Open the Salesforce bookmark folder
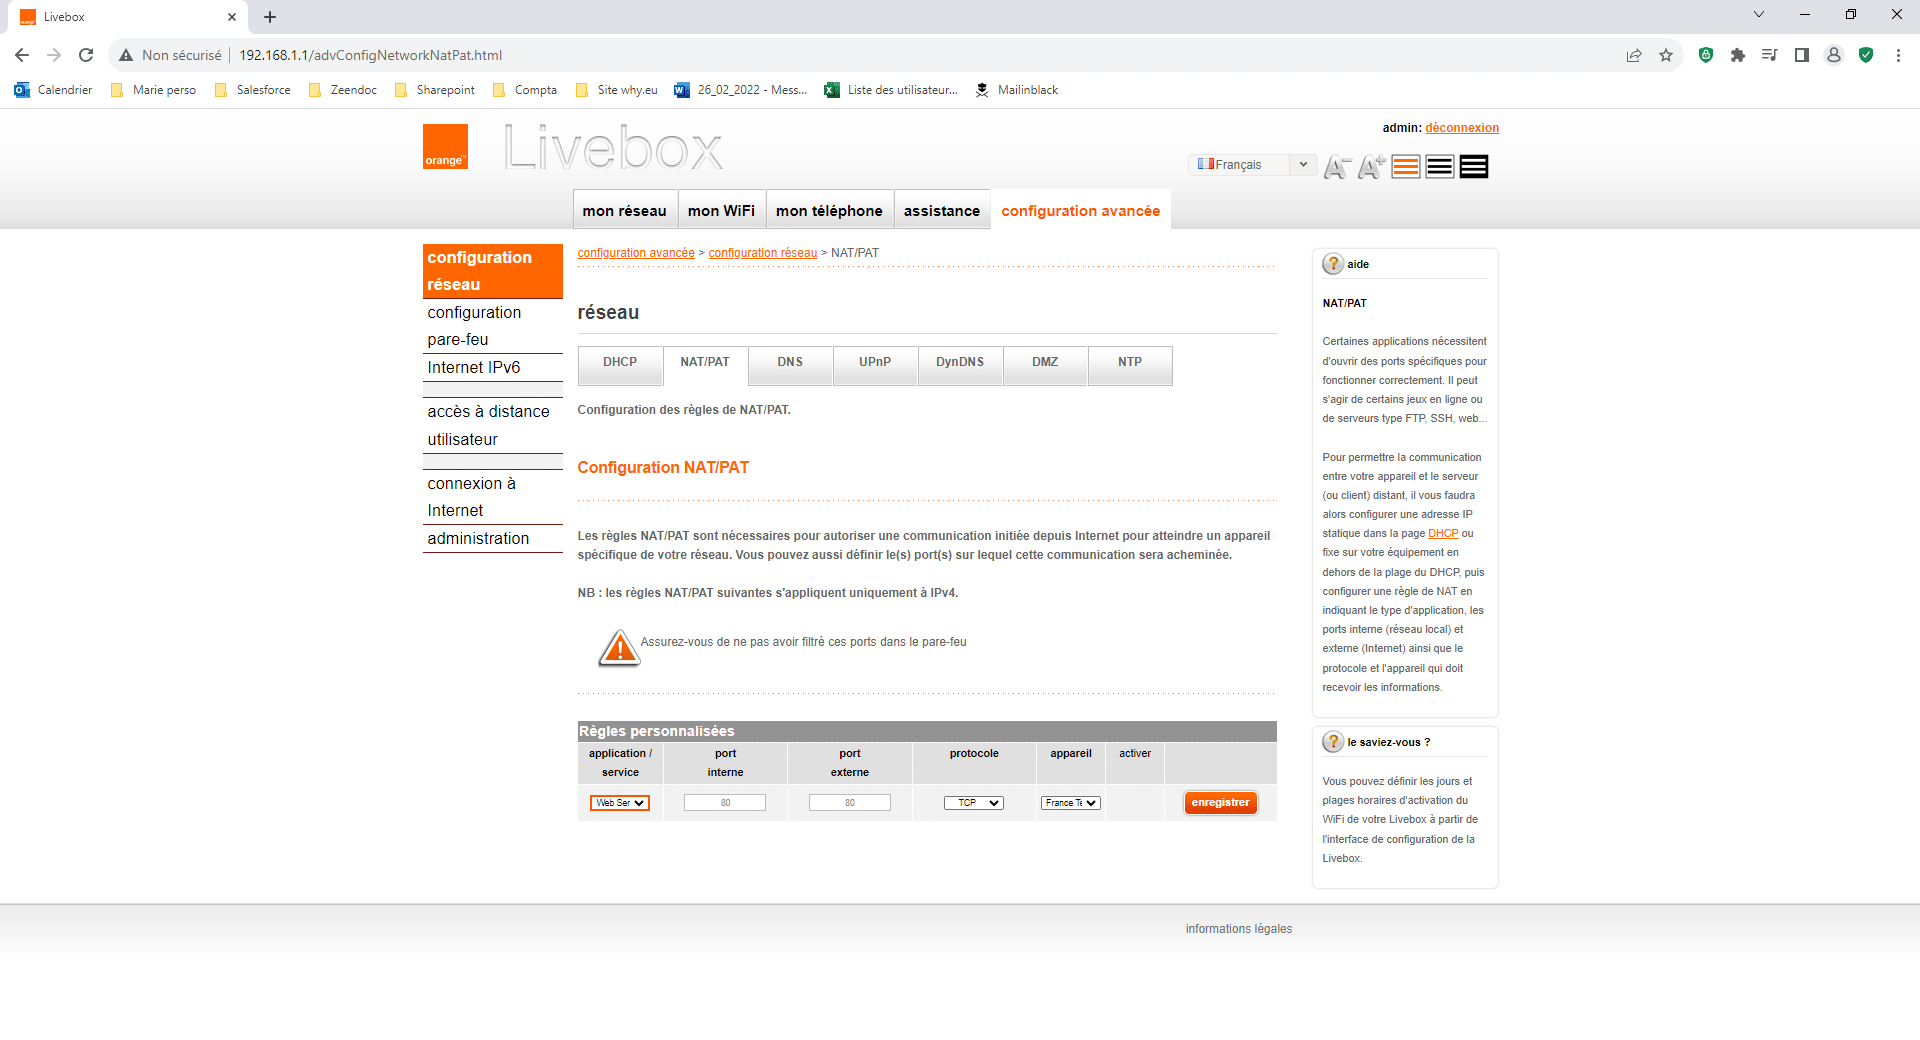Screen dimensions: 1920x1040 253,90
